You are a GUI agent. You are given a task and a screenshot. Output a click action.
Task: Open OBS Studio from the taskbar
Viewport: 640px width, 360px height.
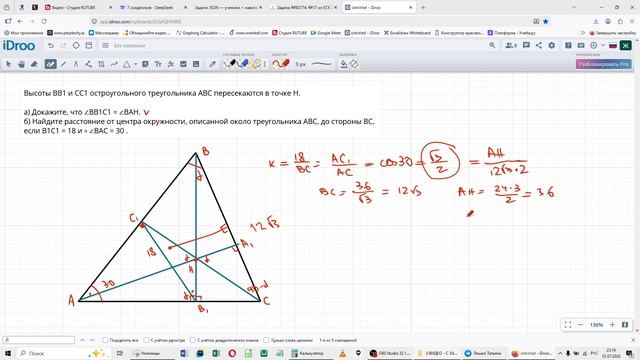pos(391,353)
